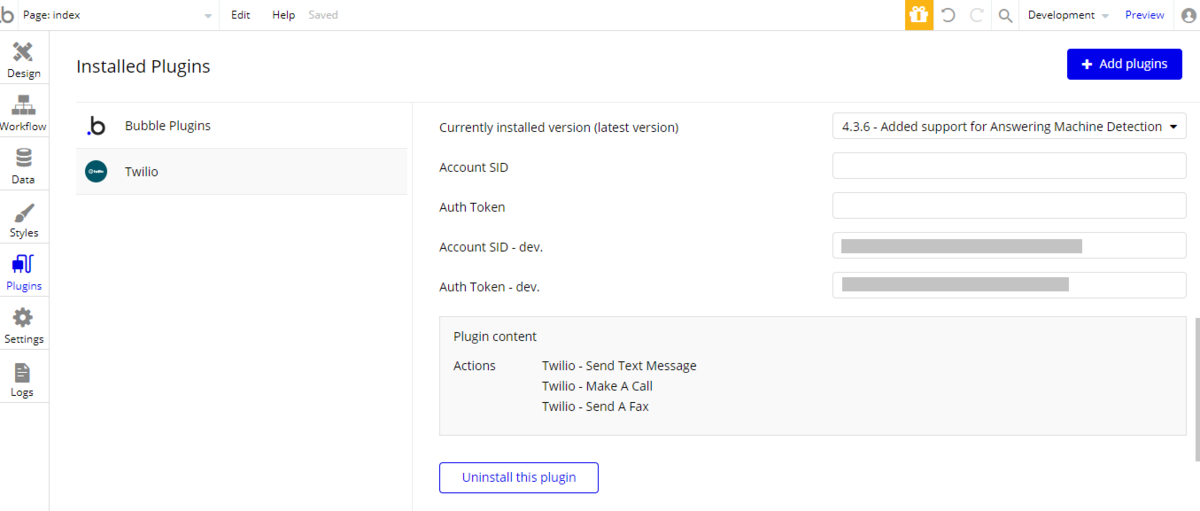
Task: Click the Account SID - dev. field
Action: point(1009,246)
